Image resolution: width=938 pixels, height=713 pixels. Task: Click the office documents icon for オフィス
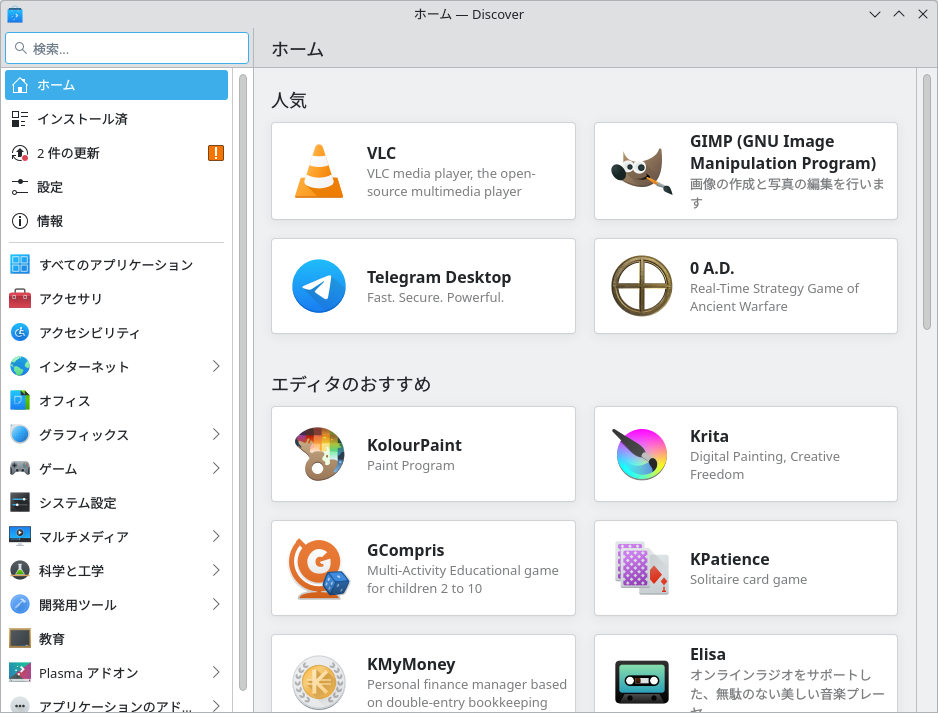[x=20, y=400]
